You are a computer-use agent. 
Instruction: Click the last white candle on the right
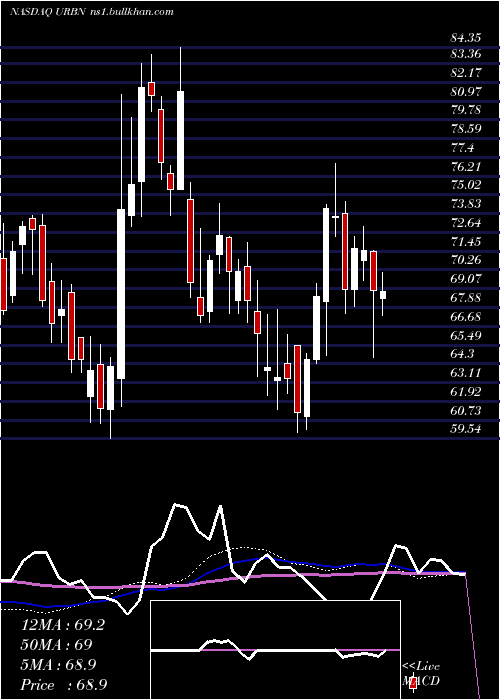(383, 295)
